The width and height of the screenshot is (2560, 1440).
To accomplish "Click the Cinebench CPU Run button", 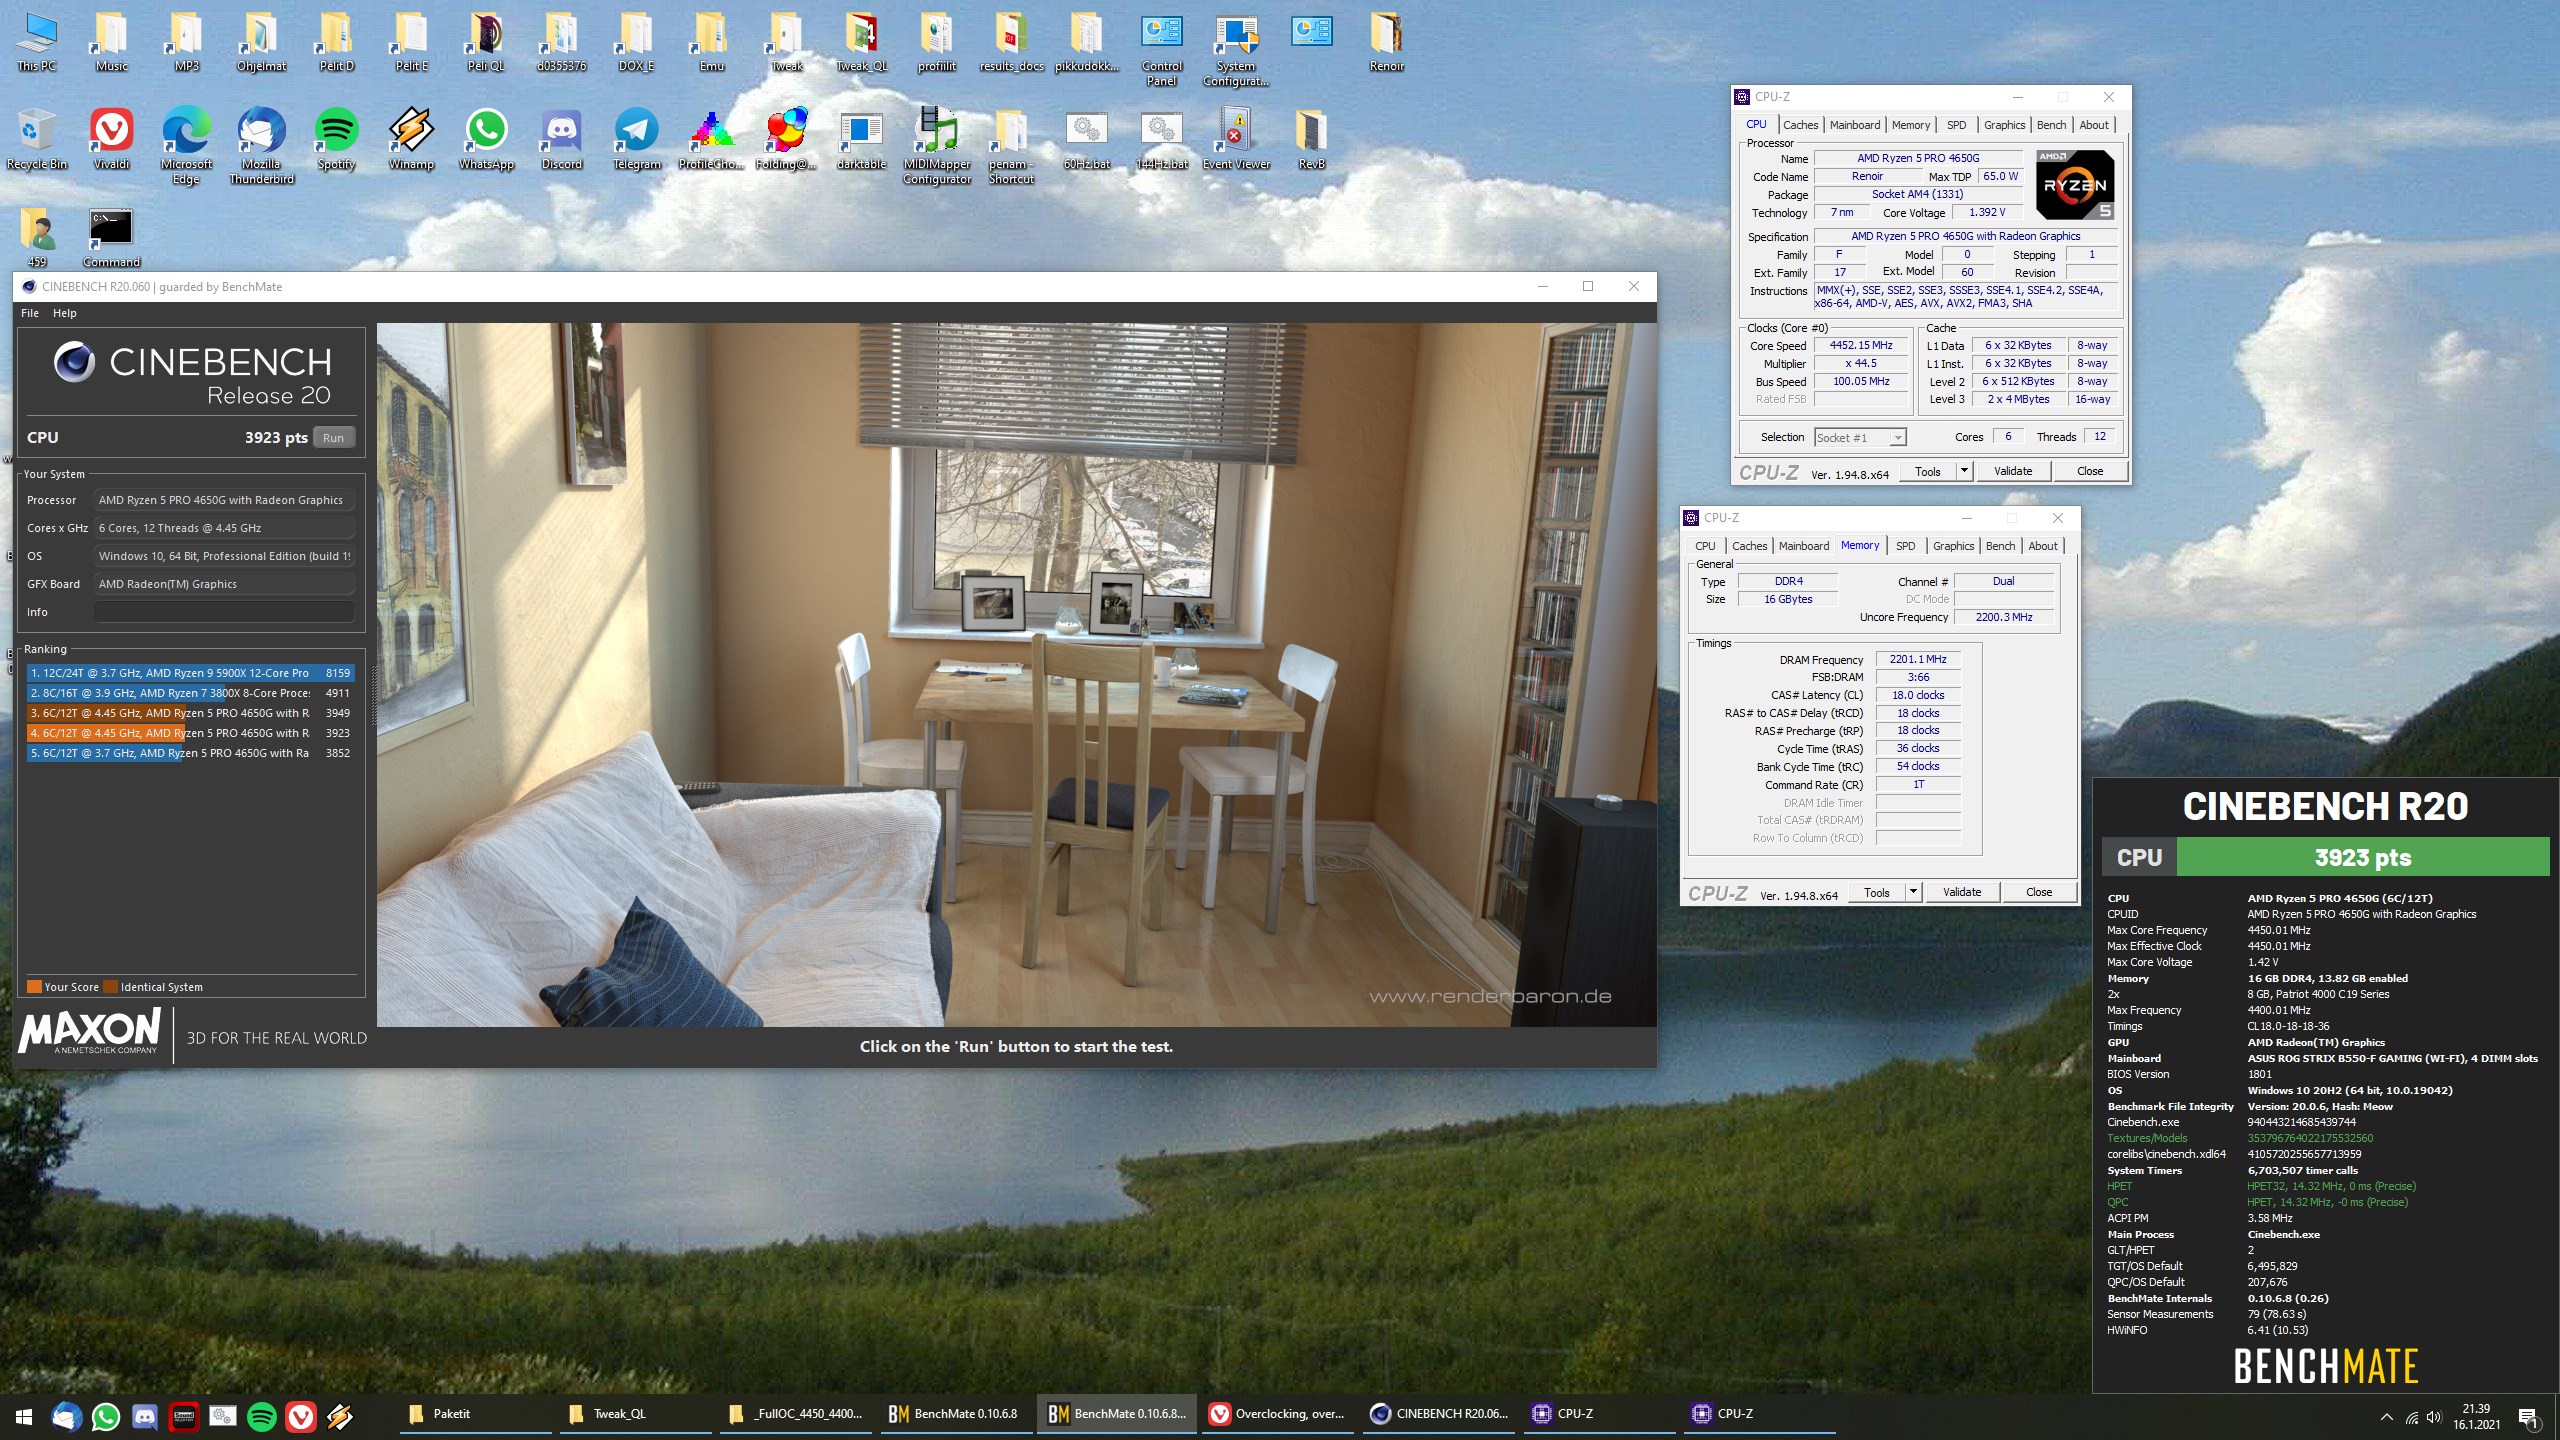I will [334, 438].
